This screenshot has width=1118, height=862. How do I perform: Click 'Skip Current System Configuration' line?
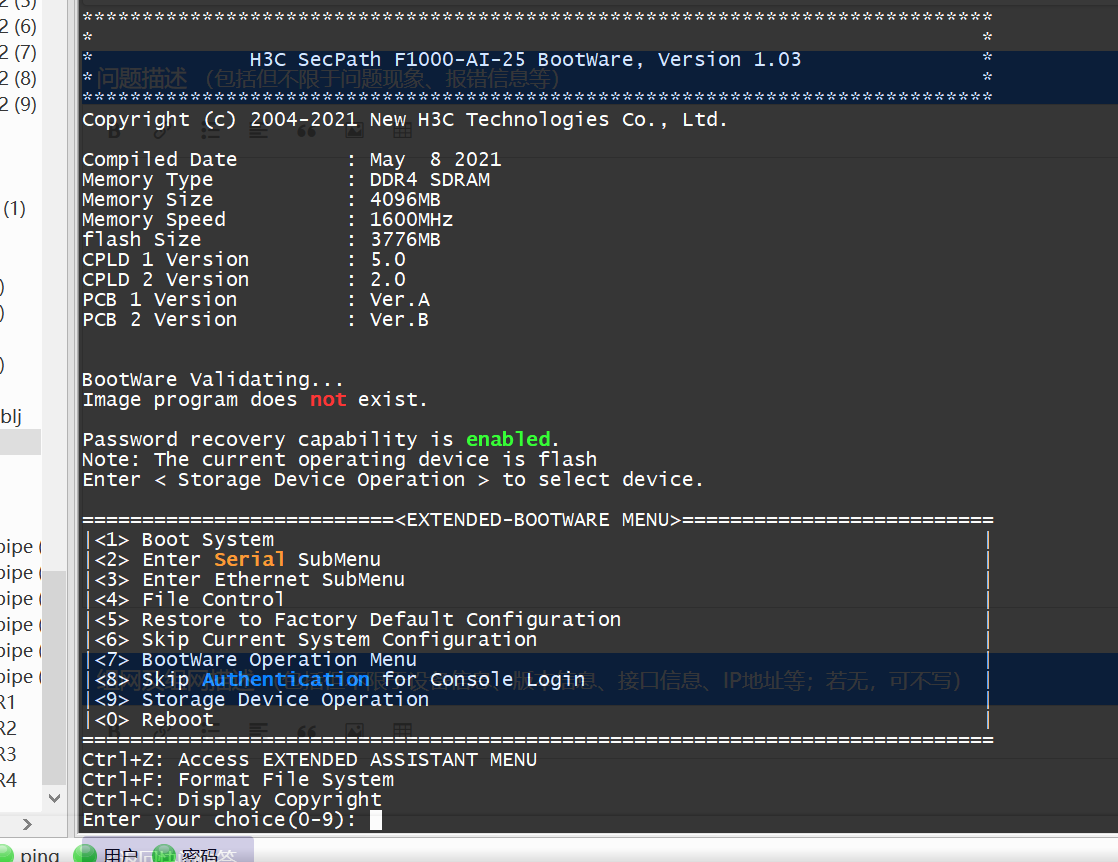(x=315, y=640)
